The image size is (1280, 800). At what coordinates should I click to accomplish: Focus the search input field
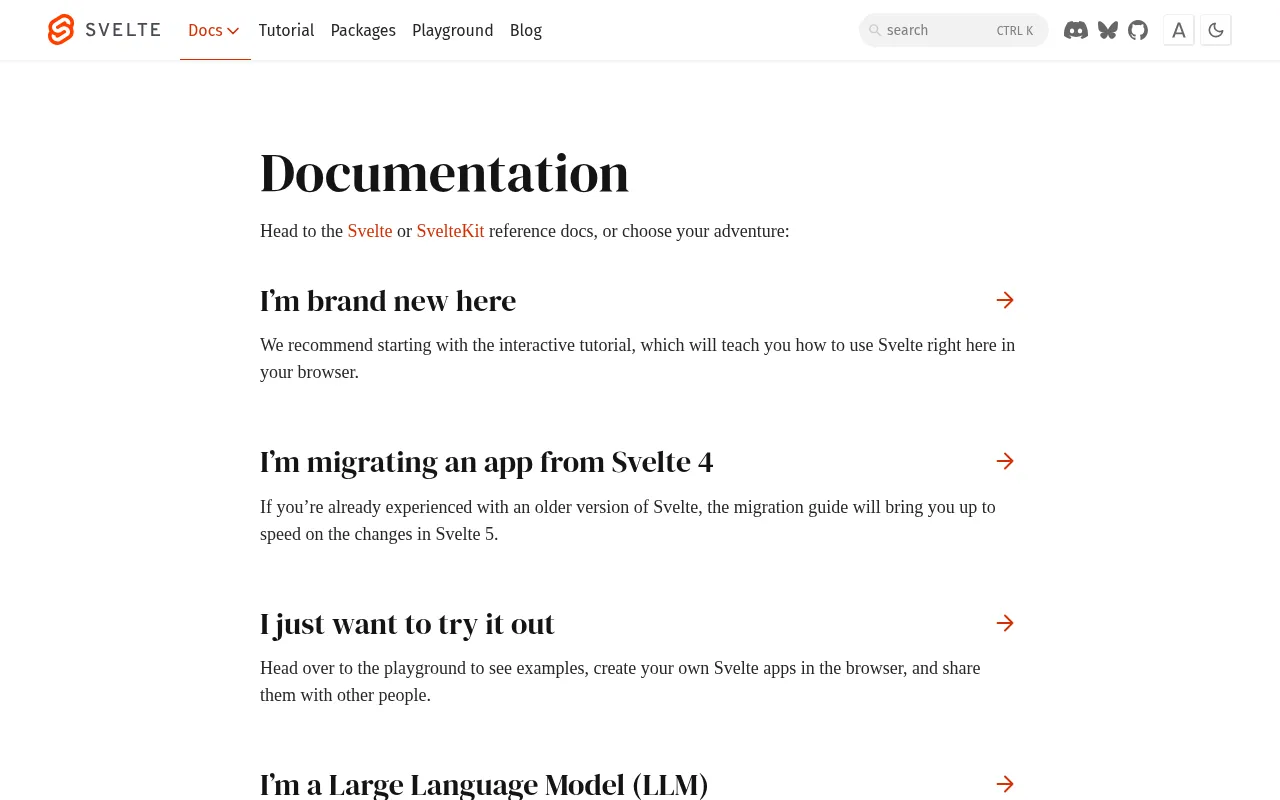(x=954, y=30)
